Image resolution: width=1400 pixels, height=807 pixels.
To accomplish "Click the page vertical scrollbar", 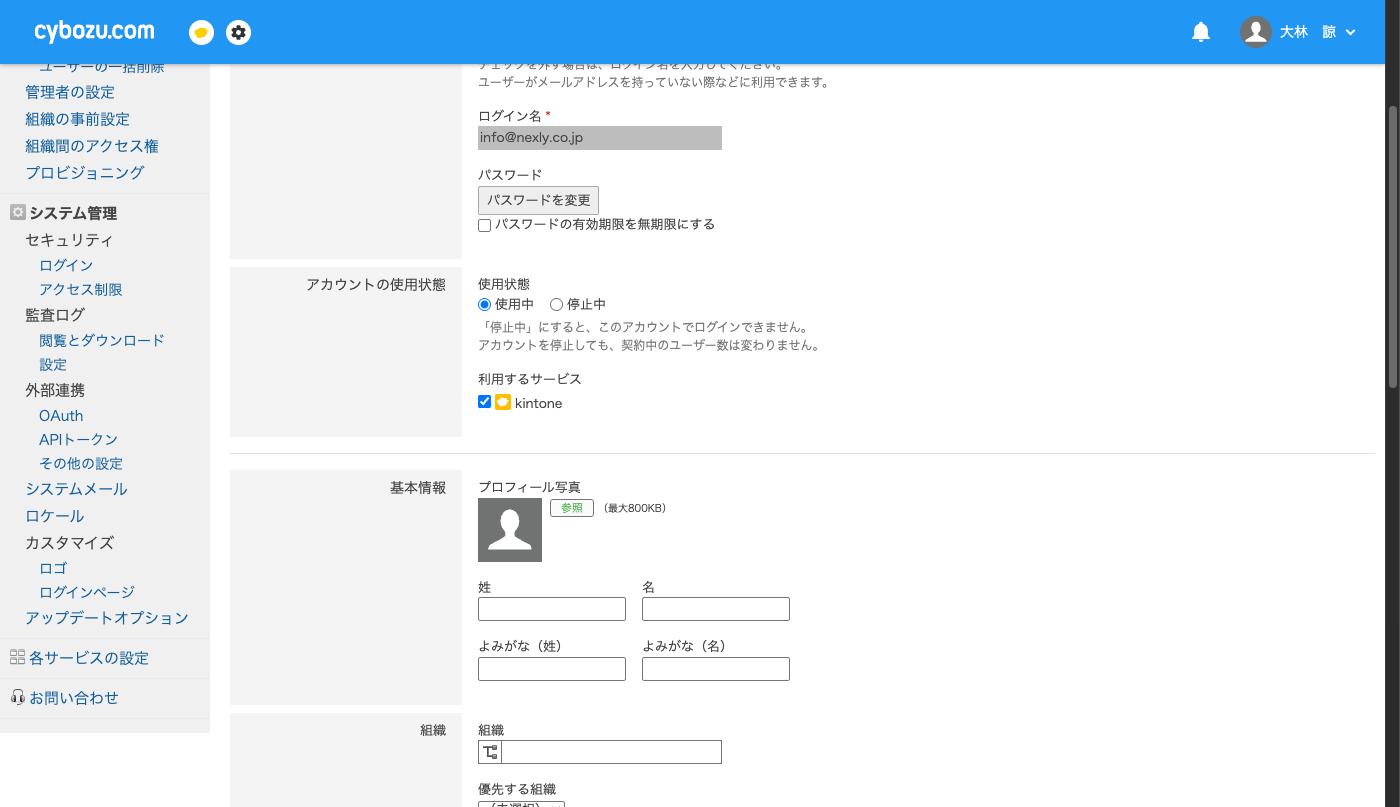I will tap(1393, 245).
